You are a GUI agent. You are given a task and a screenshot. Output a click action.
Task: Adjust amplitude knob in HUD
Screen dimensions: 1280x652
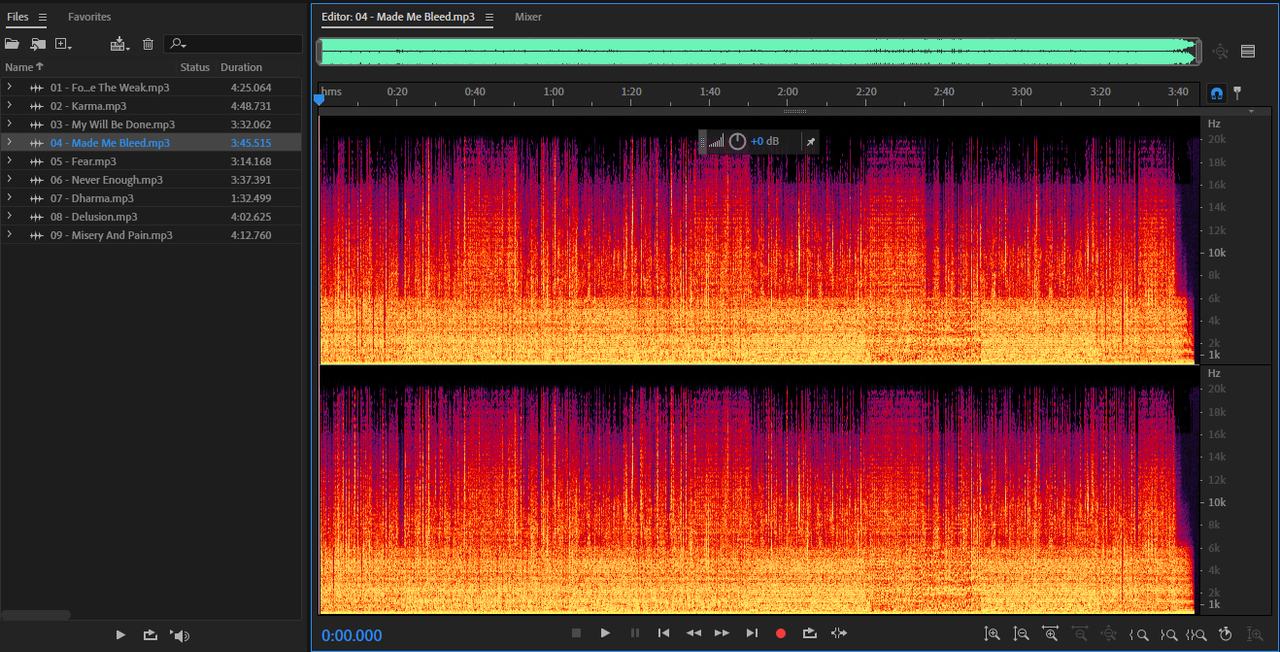click(x=737, y=142)
